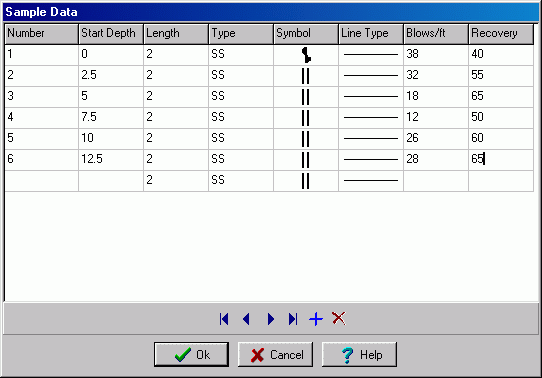
Task: Choose line type in row 3
Action: click(371, 97)
